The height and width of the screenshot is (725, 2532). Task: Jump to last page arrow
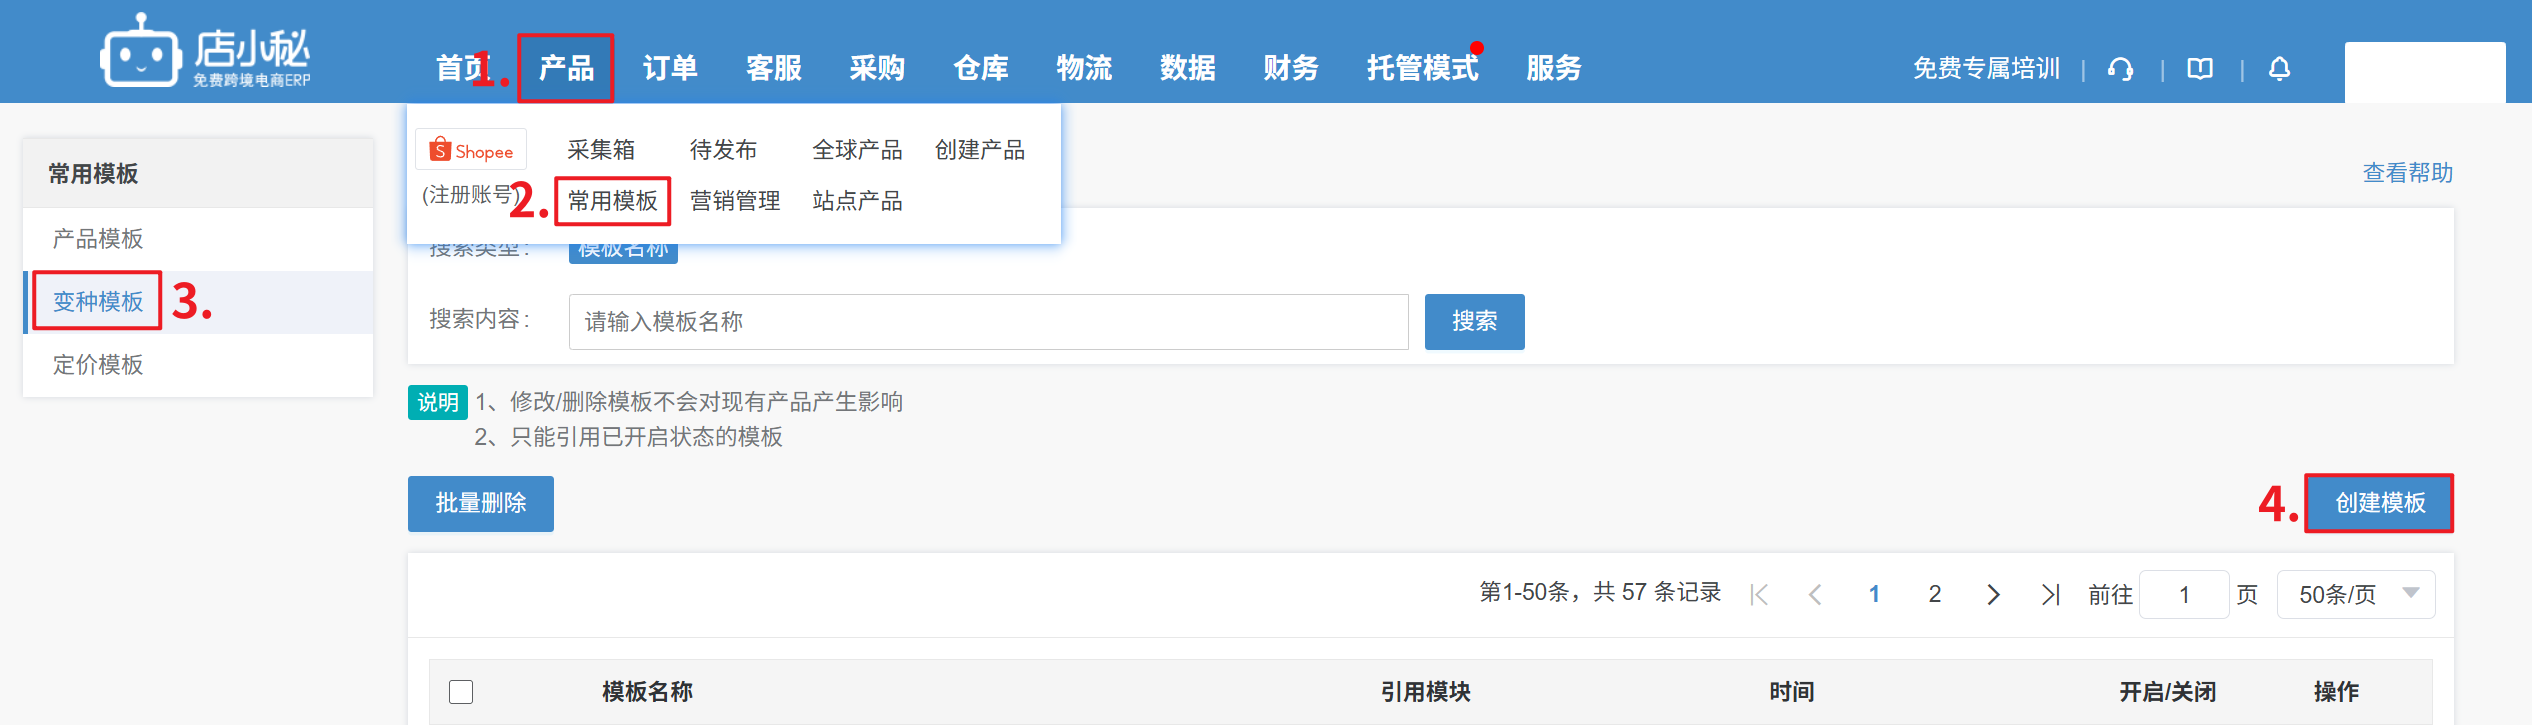[2050, 595]
